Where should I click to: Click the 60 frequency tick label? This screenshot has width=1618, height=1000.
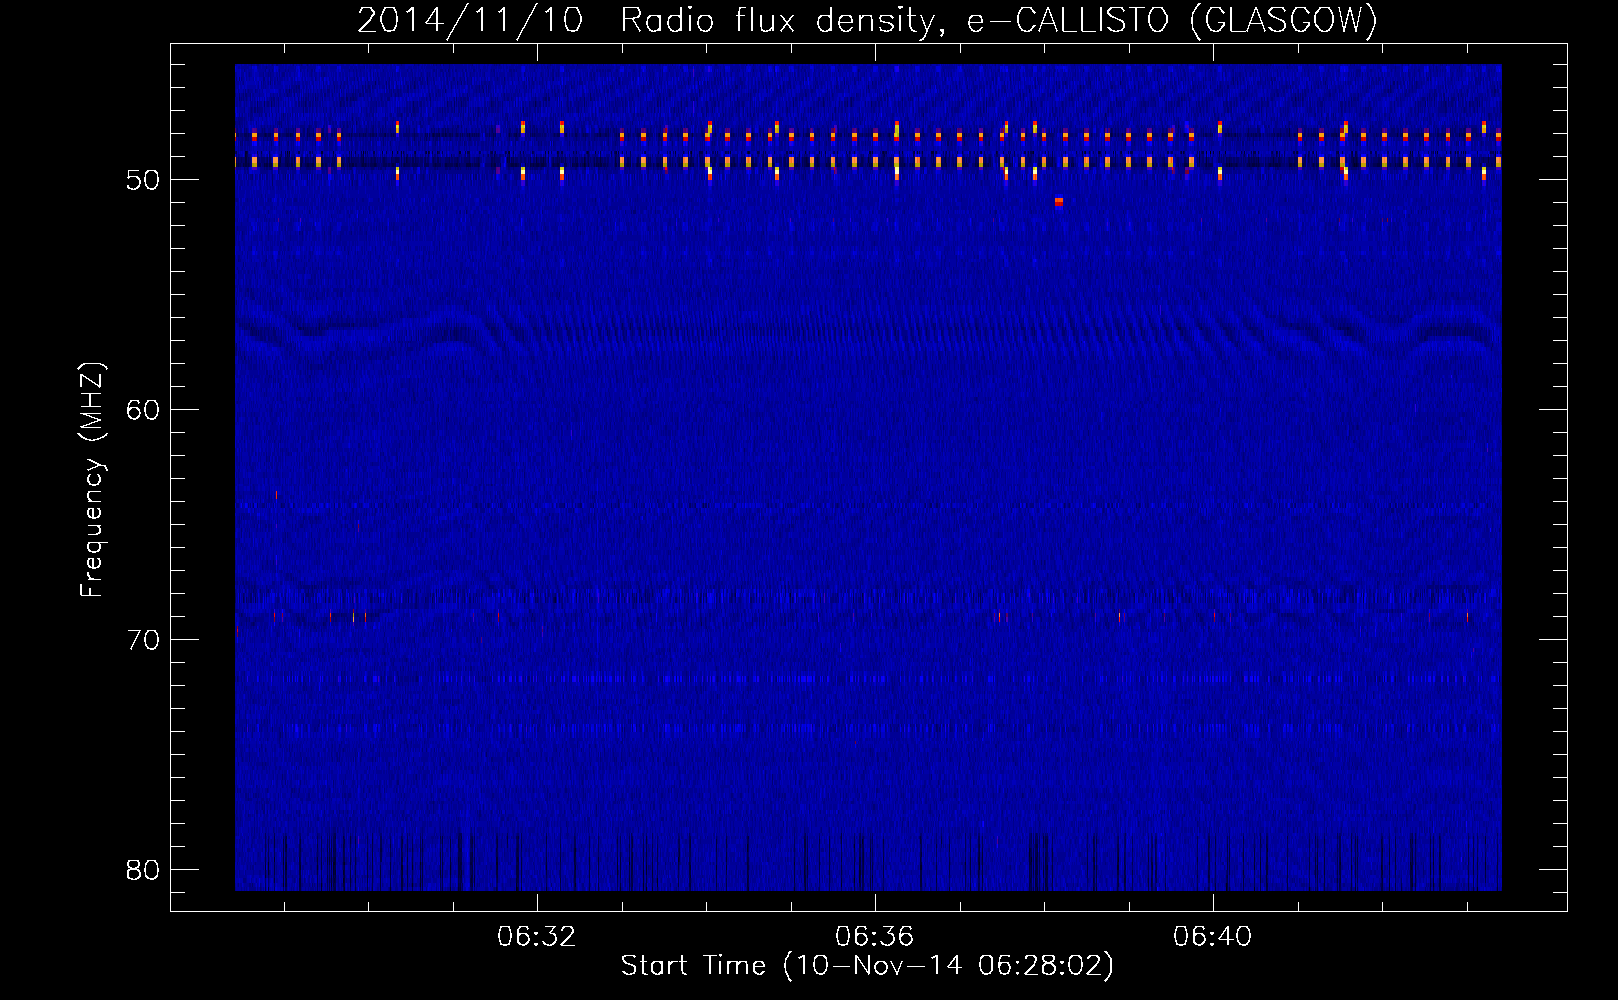(143, 410)
